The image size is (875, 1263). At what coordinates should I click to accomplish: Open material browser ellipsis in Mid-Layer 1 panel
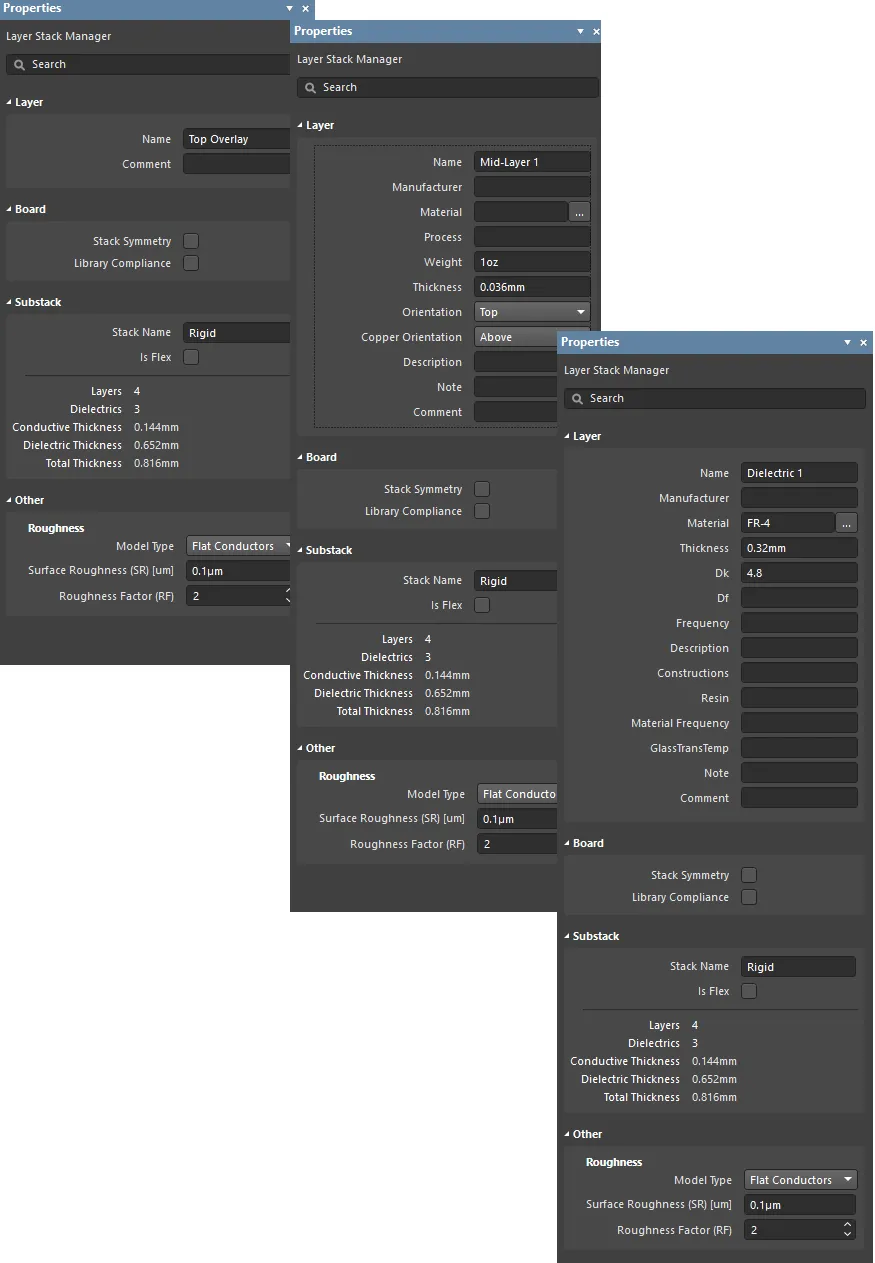tap(580, 212)
